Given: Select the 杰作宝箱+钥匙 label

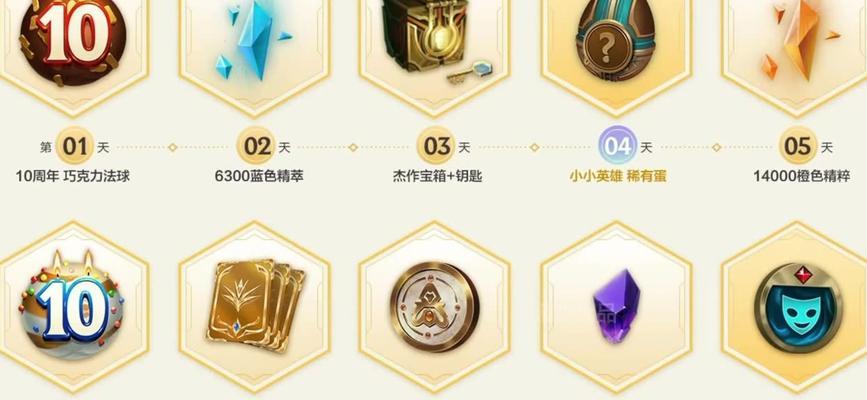Looking at the screenshot, I should (437, 176).
